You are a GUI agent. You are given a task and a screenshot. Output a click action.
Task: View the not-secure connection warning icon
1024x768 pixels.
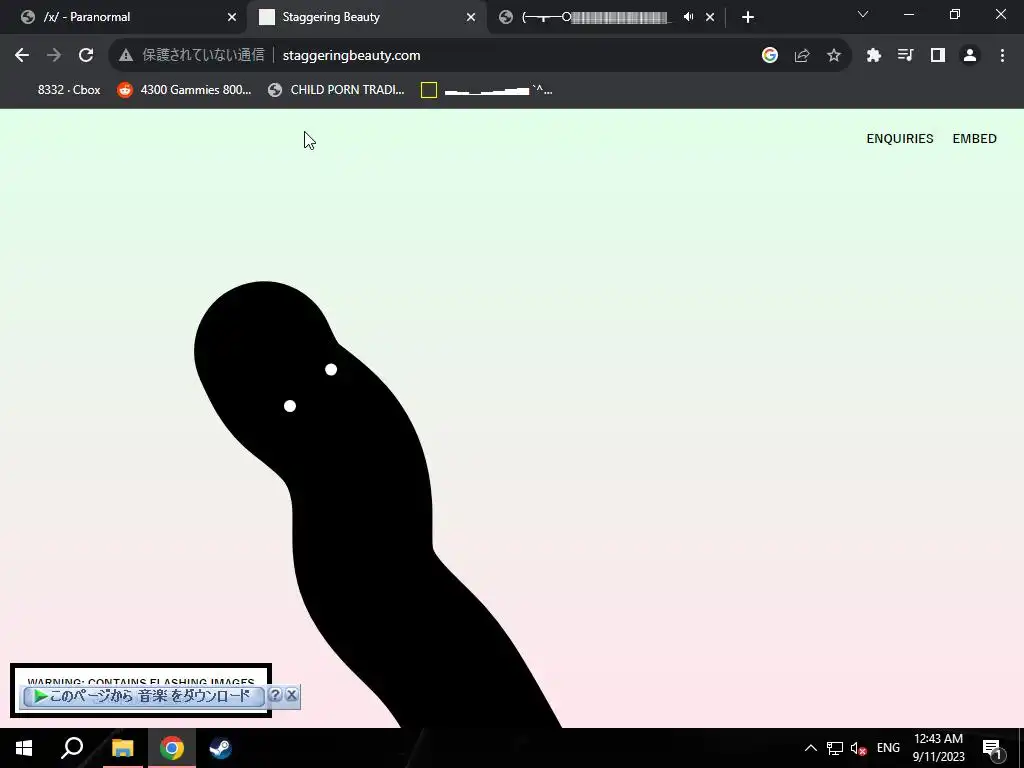point(126,56)
